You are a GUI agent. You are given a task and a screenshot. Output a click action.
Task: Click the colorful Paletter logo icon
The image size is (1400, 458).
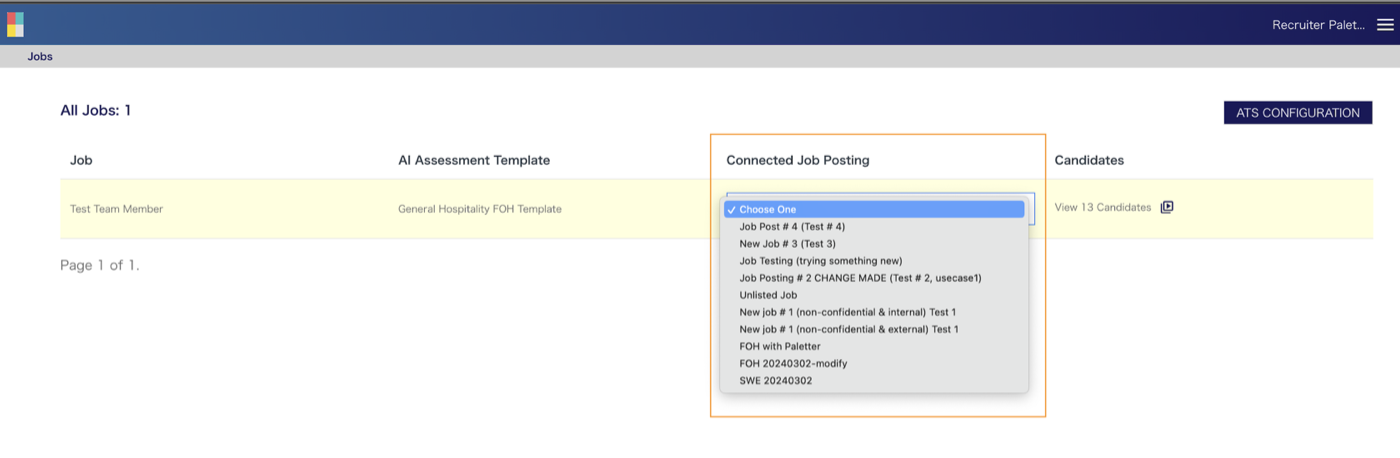click(x=15, y=24)
